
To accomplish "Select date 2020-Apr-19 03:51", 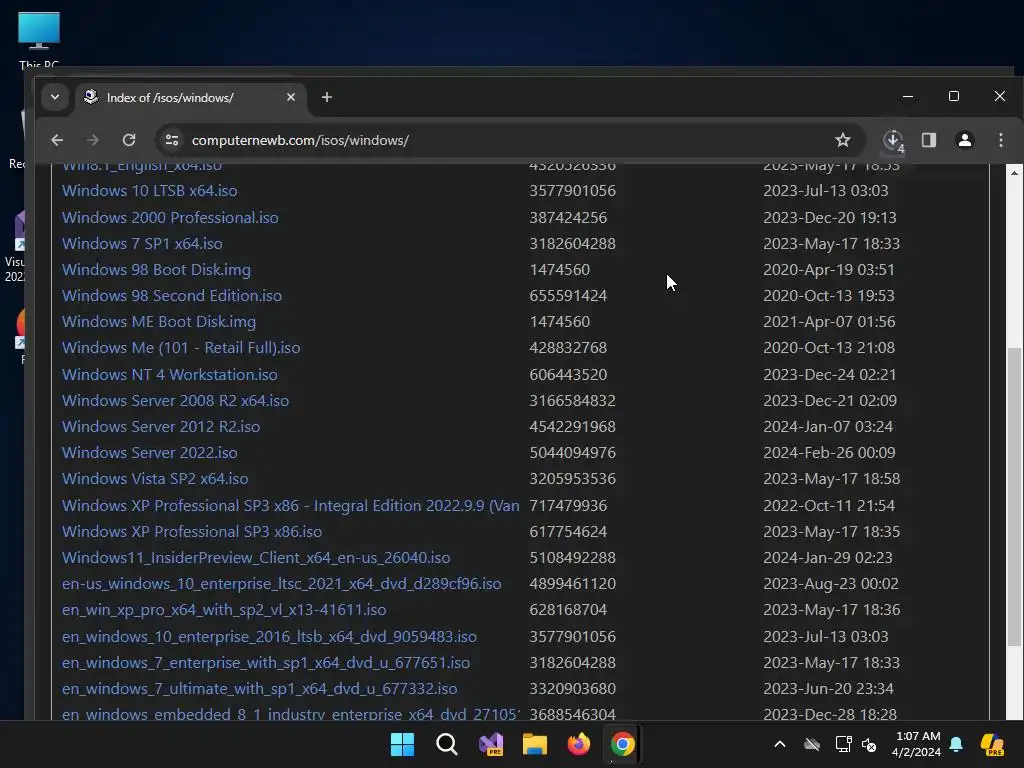I will coord(829,270).
